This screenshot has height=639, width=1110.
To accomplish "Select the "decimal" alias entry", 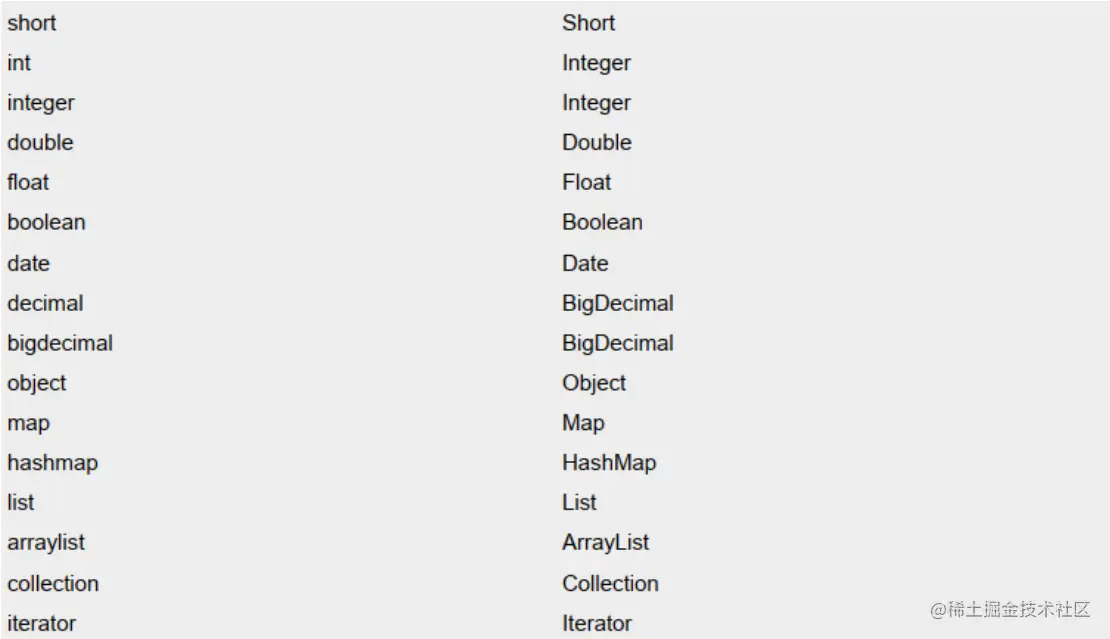I will click(45, 304).
